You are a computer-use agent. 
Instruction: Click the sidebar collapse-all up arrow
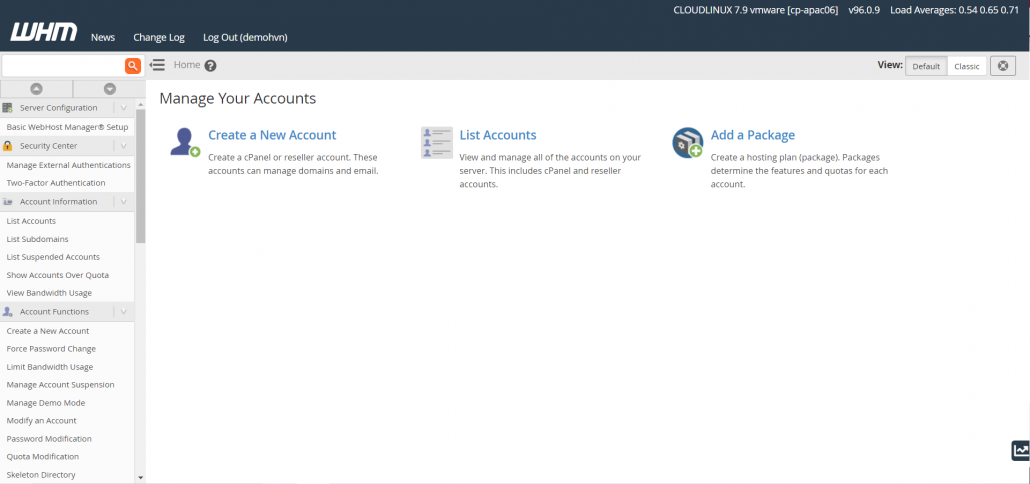click(37, 89)
